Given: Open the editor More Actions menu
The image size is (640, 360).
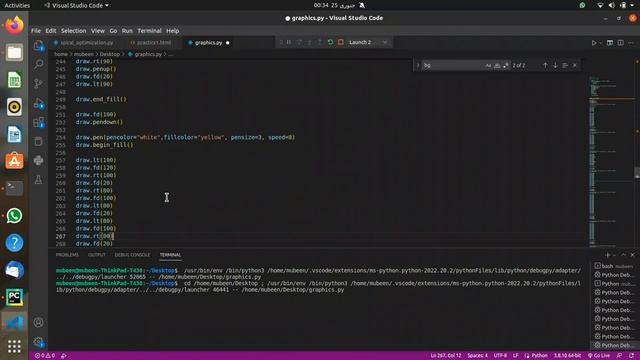Looking at the screenshot, I should (x=631, y=42).
